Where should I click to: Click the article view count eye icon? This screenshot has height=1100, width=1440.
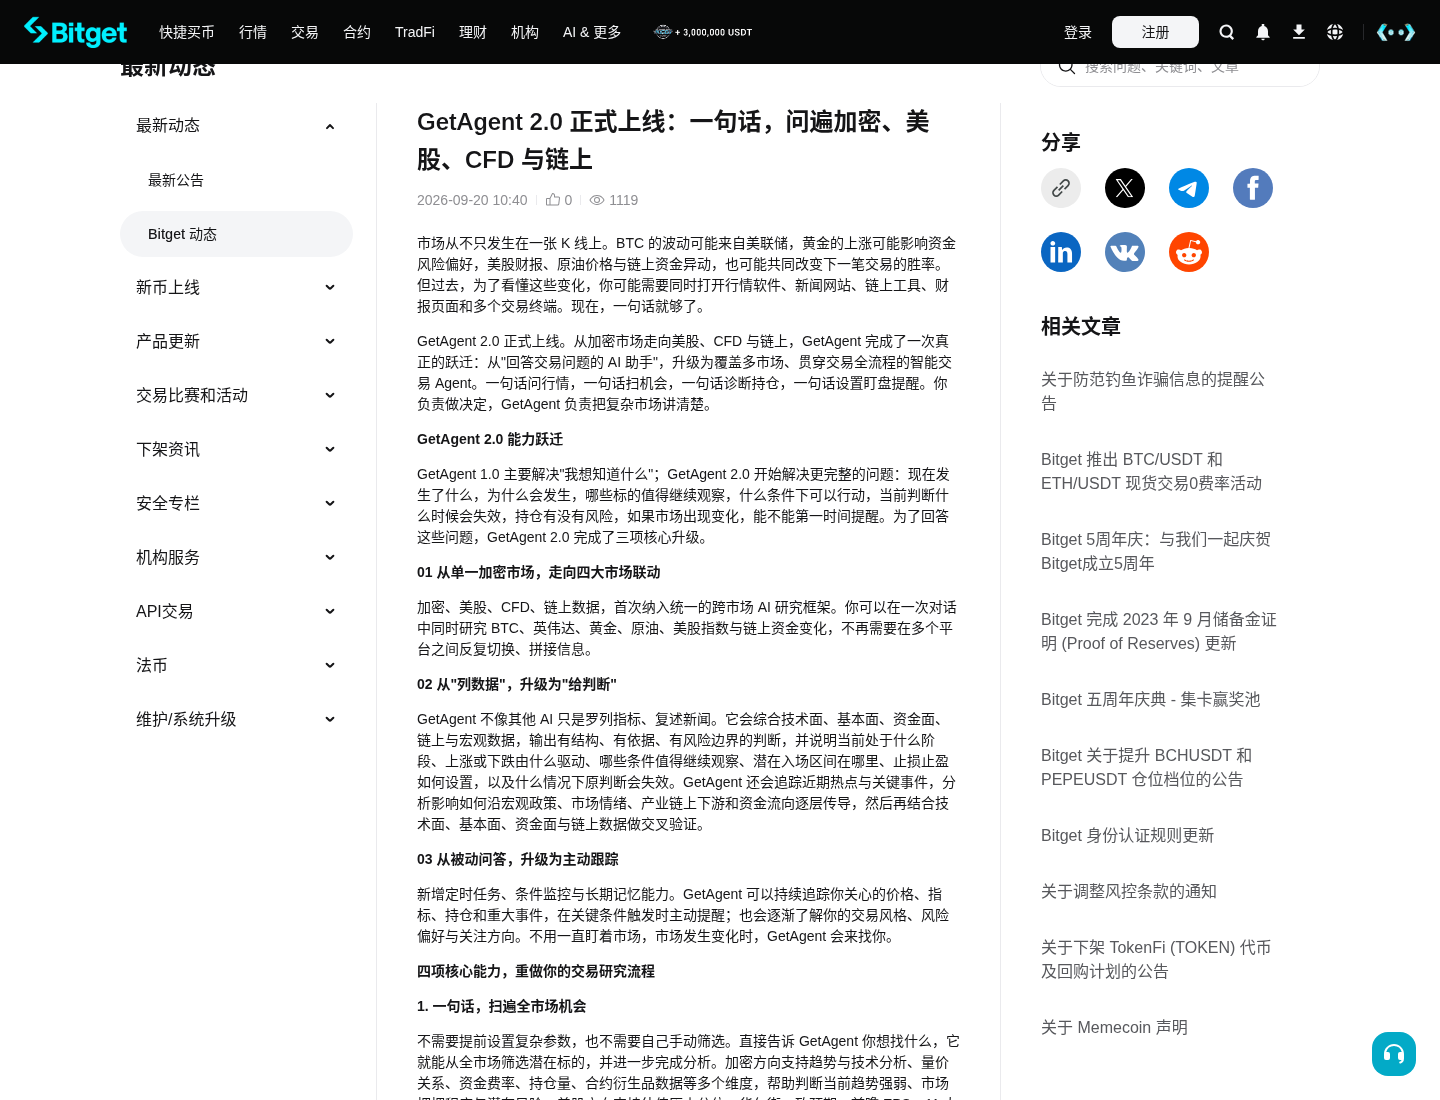pos(597,200)
